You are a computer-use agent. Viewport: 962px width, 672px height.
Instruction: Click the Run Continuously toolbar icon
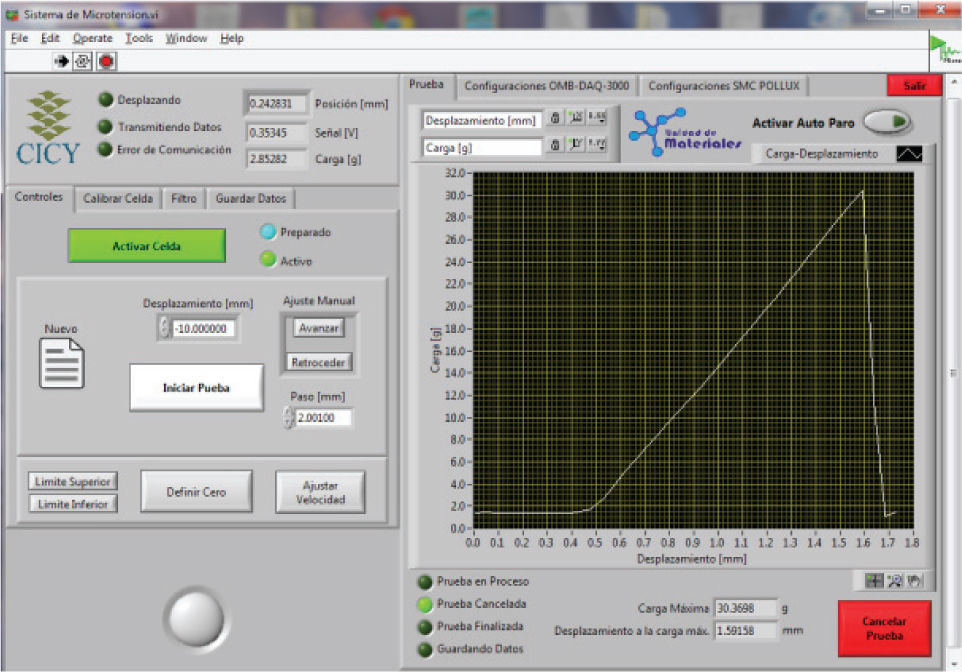point(83,62)
